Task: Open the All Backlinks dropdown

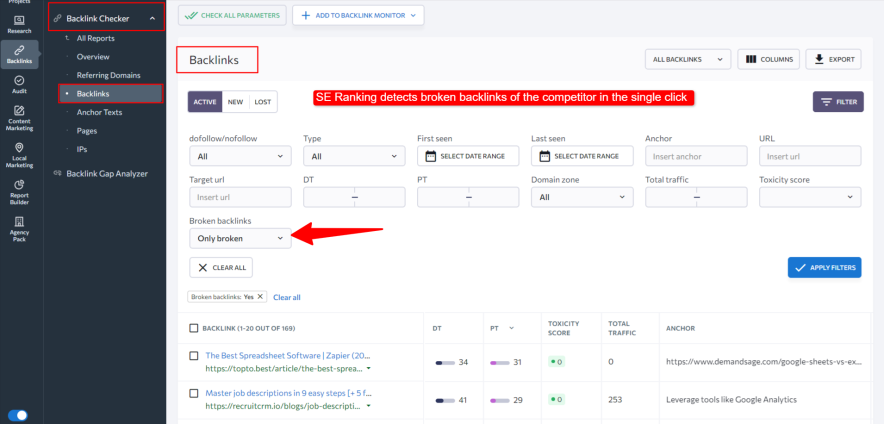Action: (688, 59)
